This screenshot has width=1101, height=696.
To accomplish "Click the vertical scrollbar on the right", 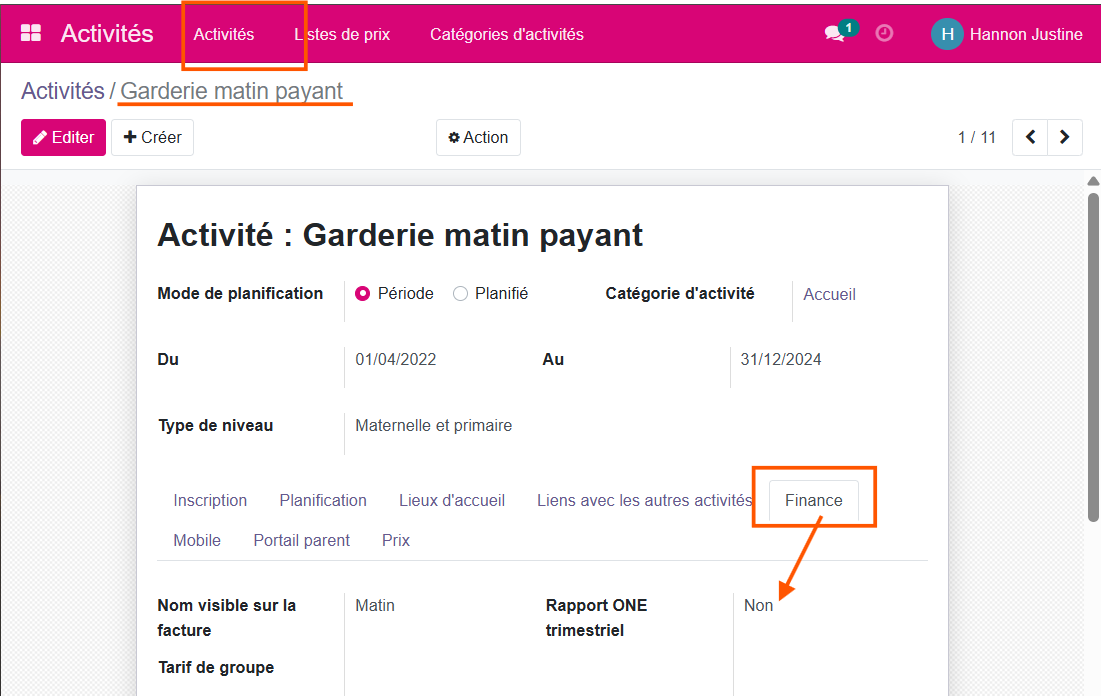I will (1092, 355).
